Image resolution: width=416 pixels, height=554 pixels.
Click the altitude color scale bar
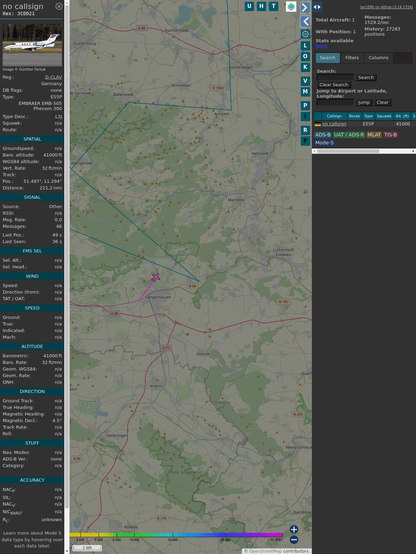[x=176, y=535]
